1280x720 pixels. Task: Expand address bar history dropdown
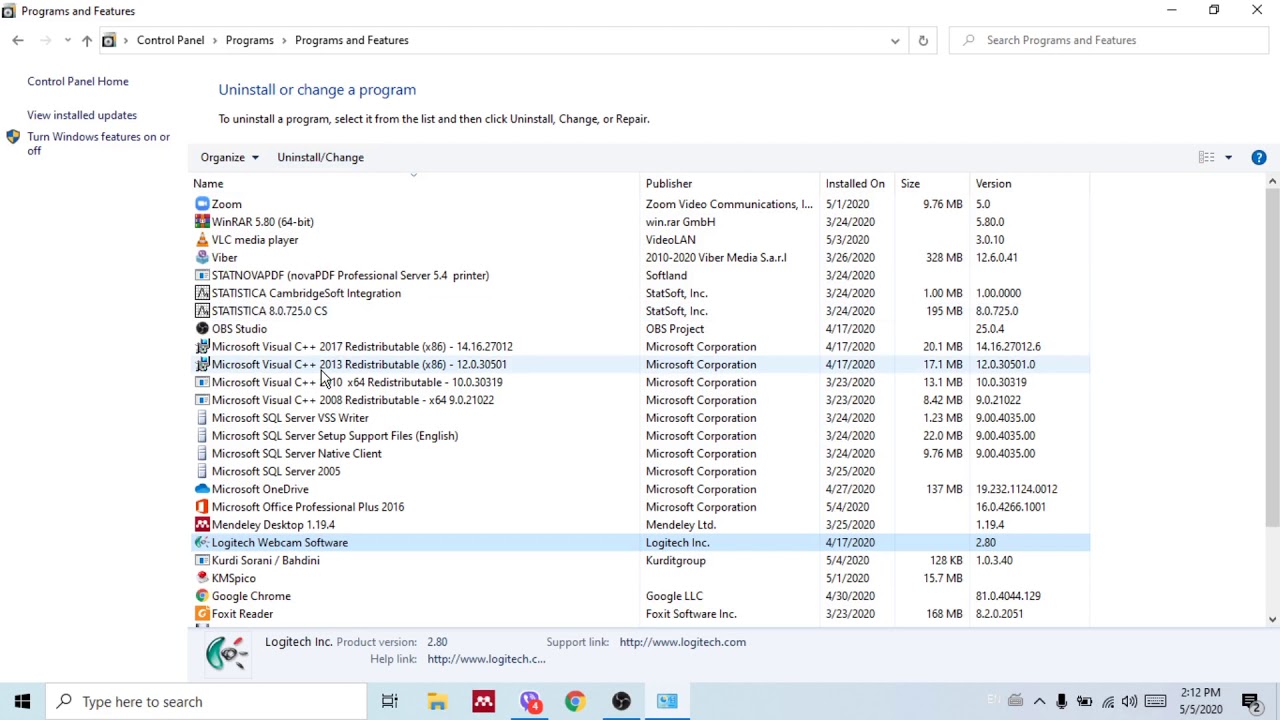(x=895, y=40)
